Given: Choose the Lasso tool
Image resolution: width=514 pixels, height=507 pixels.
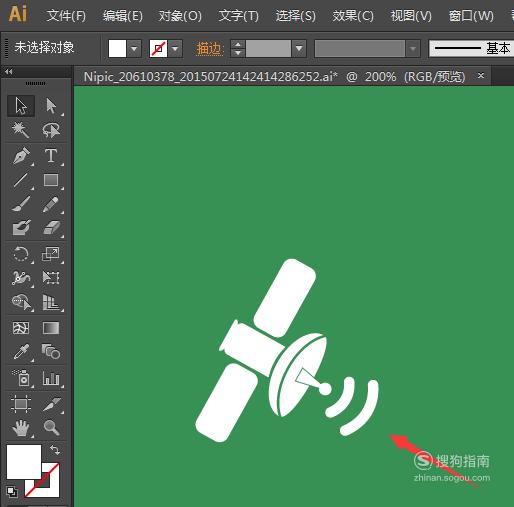Looking at the screenshot, I should pyautogui.click(x=51, y=130).
